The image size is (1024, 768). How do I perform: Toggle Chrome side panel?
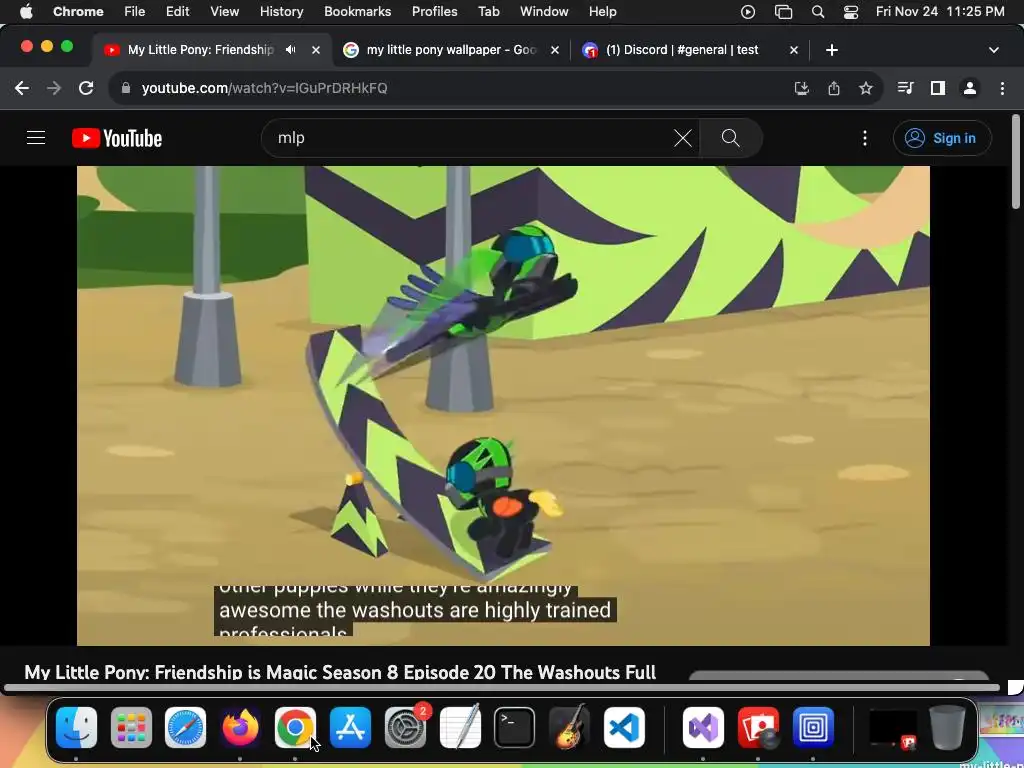[x=938, y=88]
